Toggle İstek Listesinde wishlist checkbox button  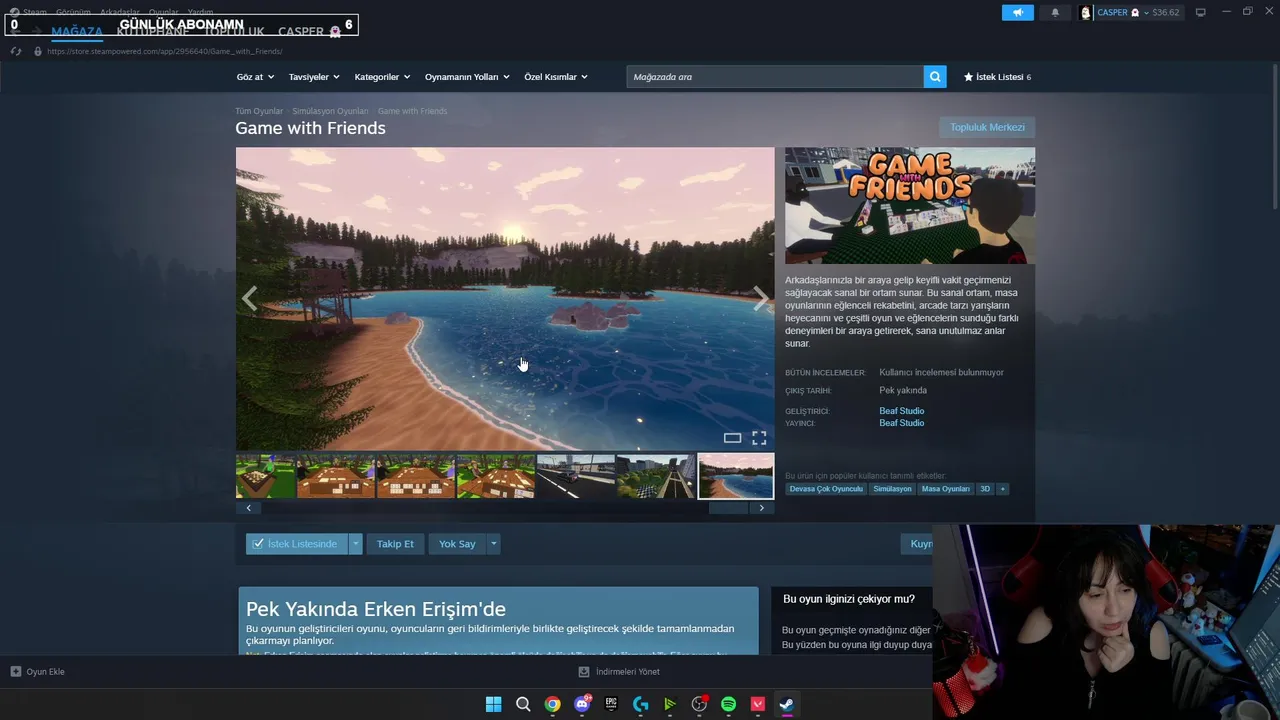coord(297,544)
